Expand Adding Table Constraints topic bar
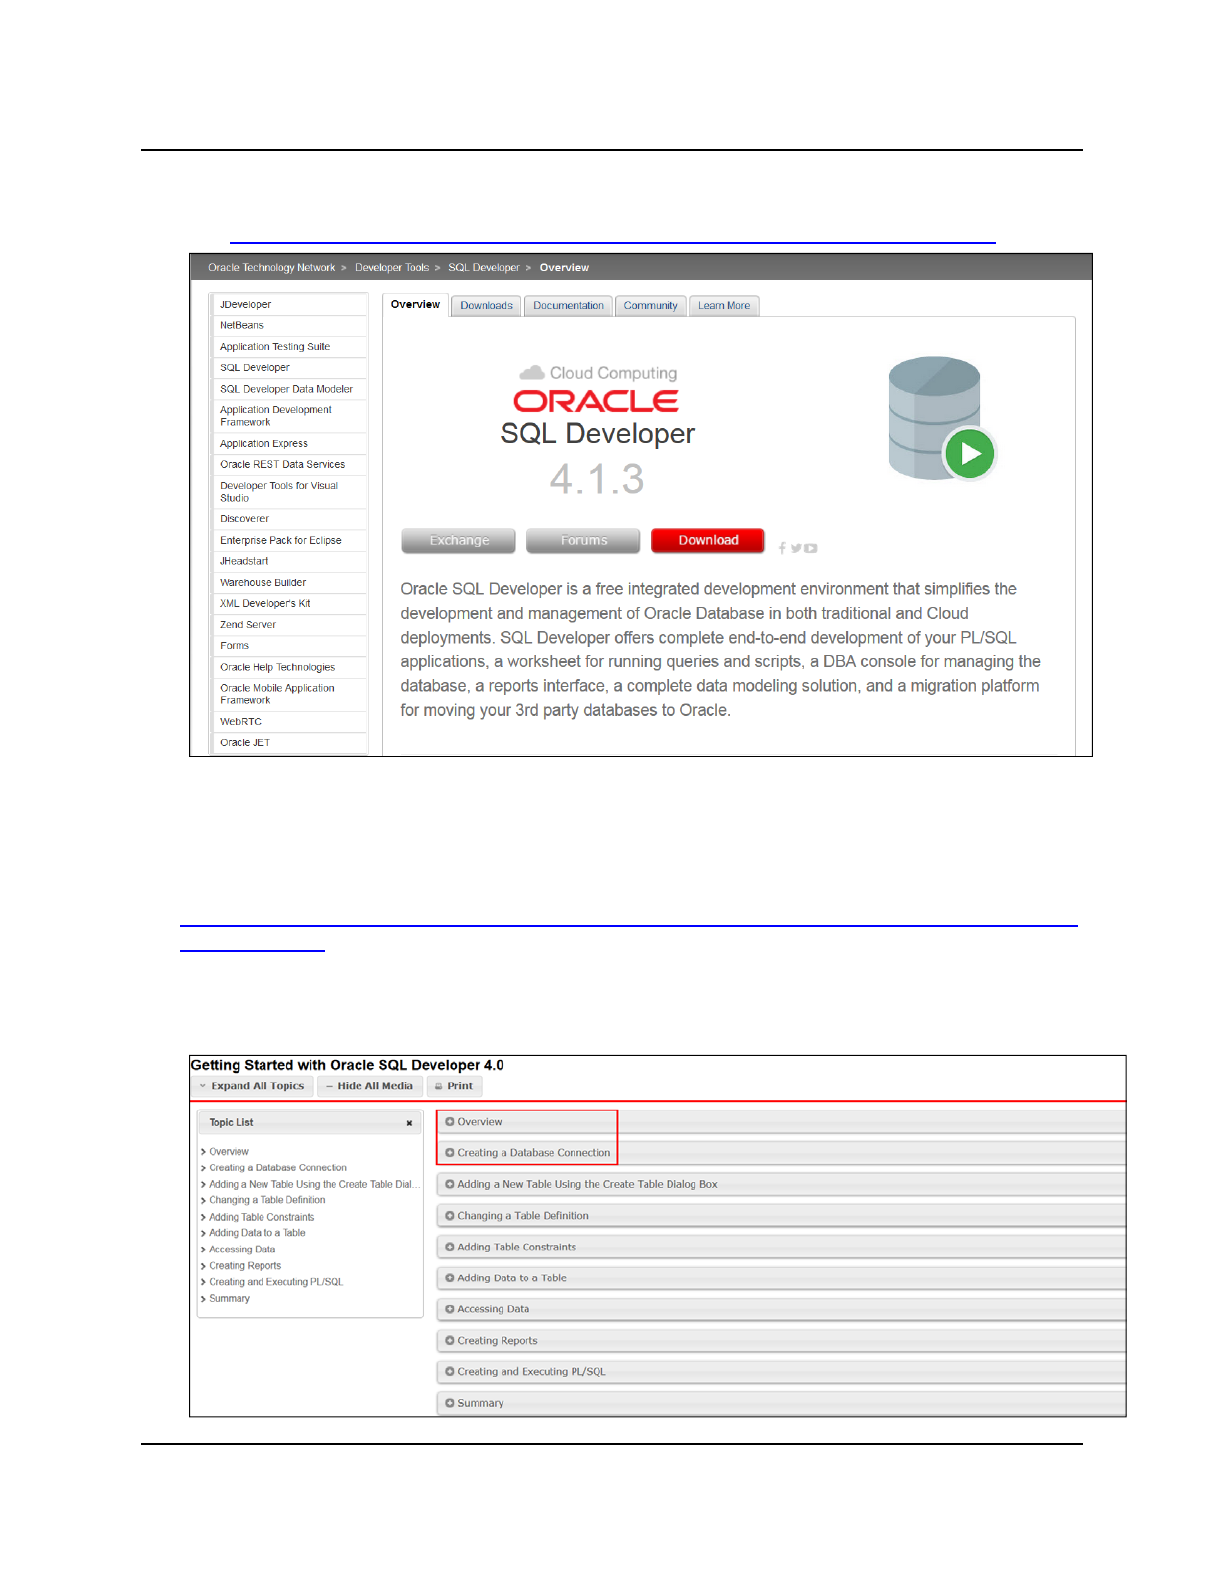 [x=781, y=1247]
